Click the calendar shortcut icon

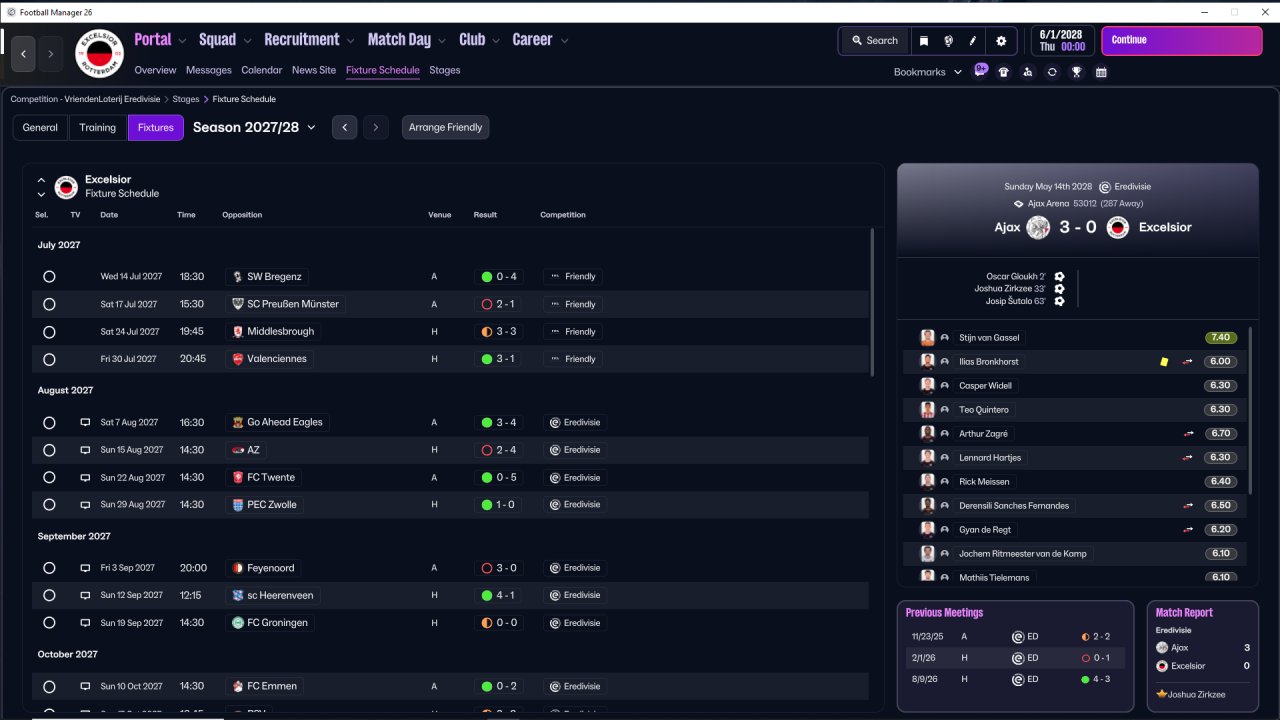coord(1101,72)
